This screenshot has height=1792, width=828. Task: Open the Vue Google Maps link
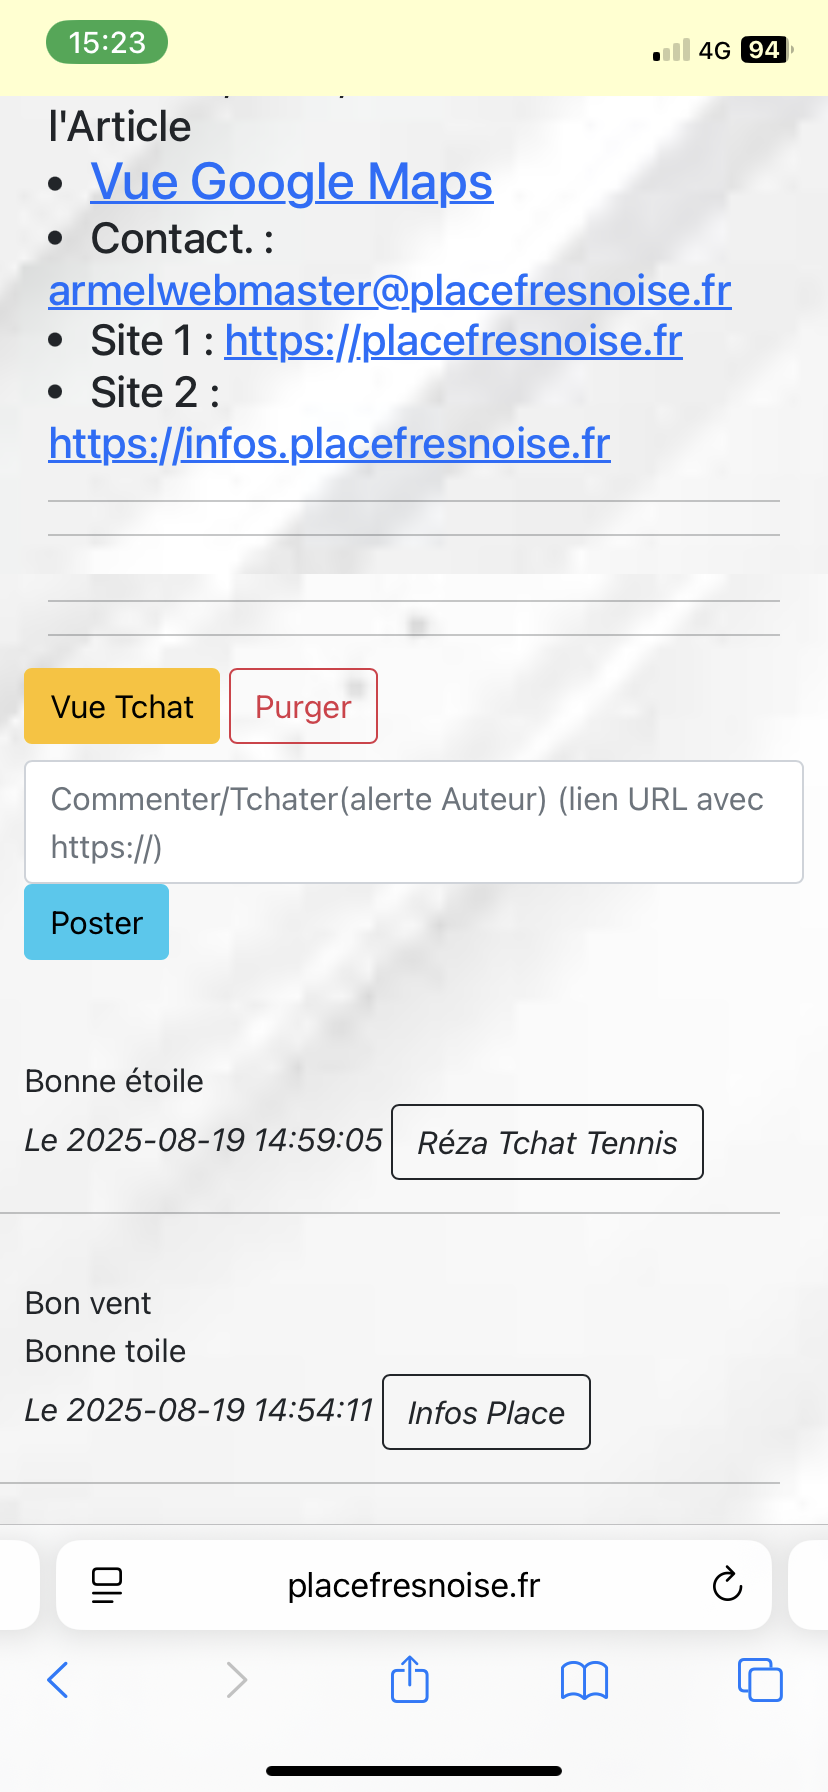click(292, 182)
